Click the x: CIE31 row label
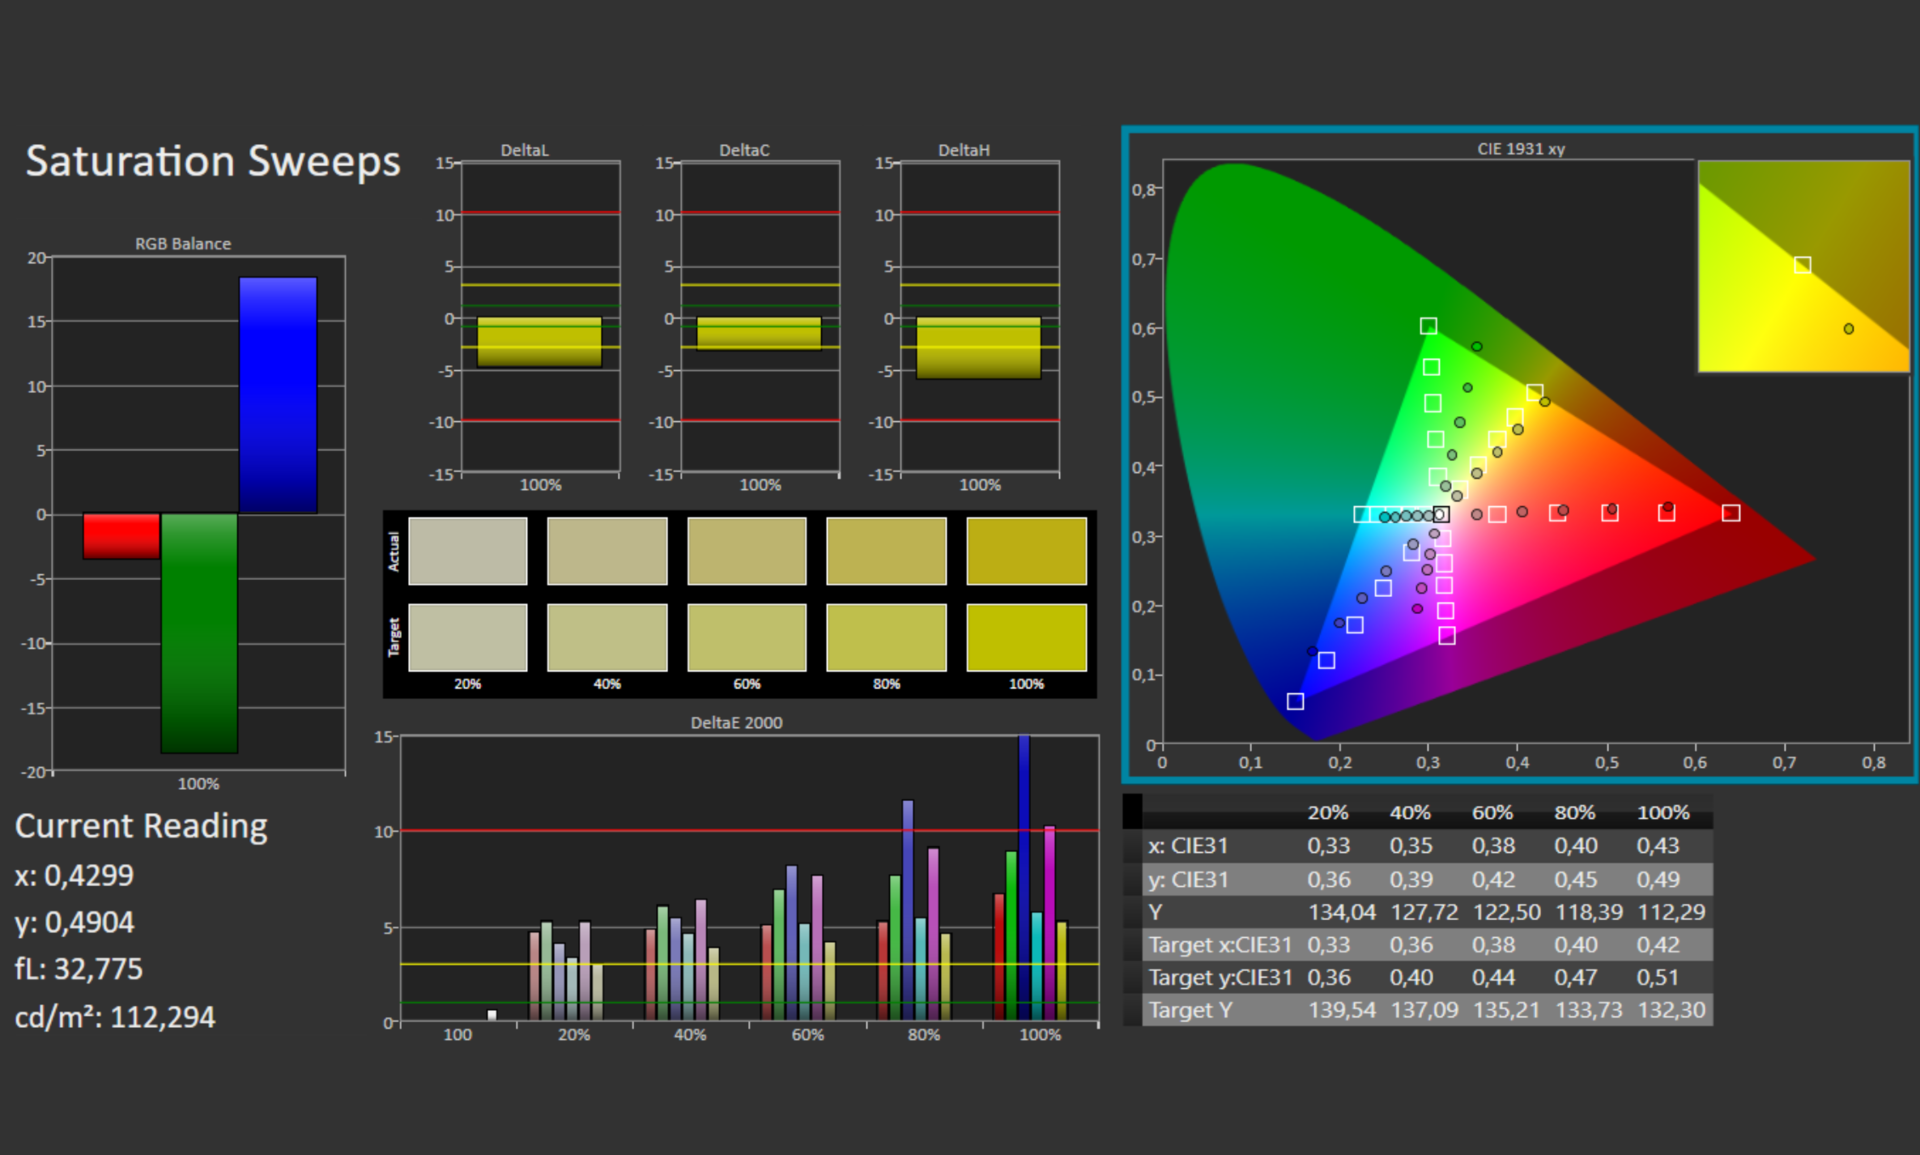 [1187, 846]
